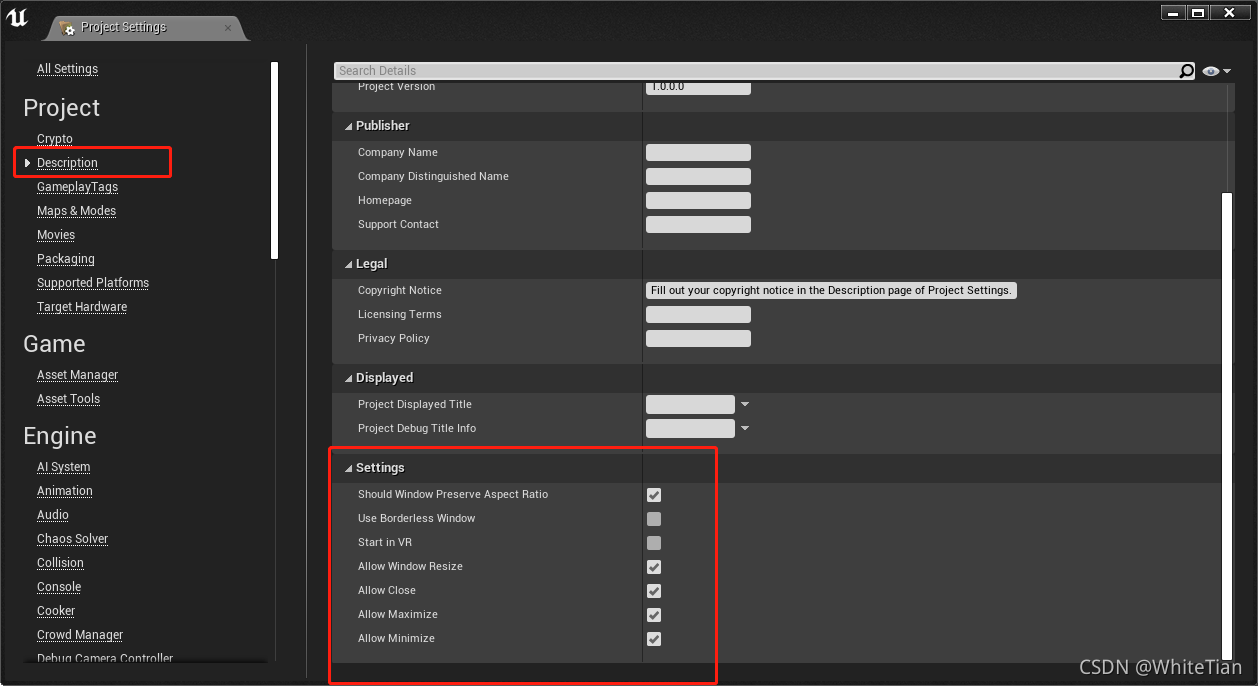Enable the Start in VR checkbox
Screen dimensions: 1258x686
click(x=654, y=543)
